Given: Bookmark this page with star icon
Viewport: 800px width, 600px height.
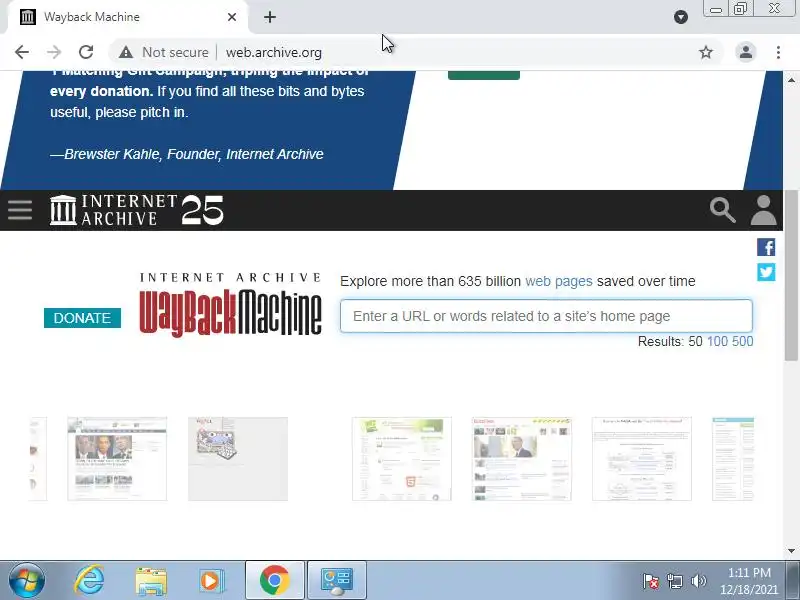Looking at the screenshot, I should click(706, 52).
